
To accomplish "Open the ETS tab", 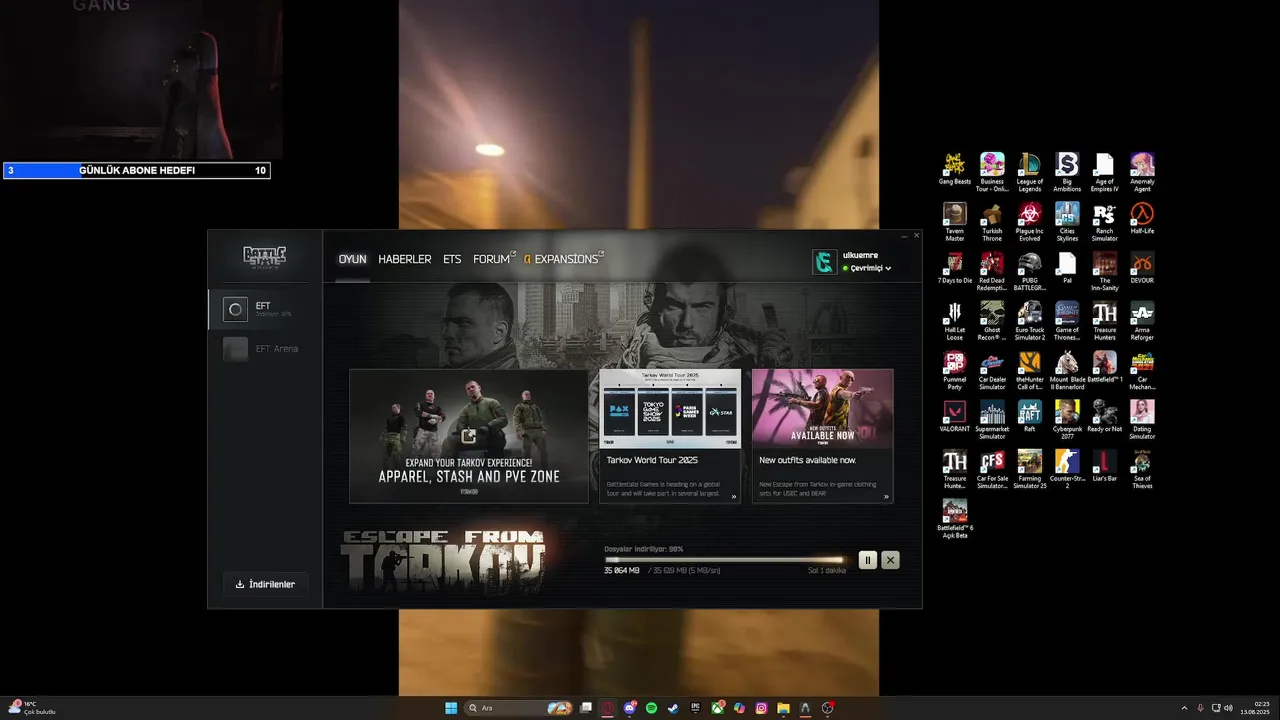I will (452, 259).
